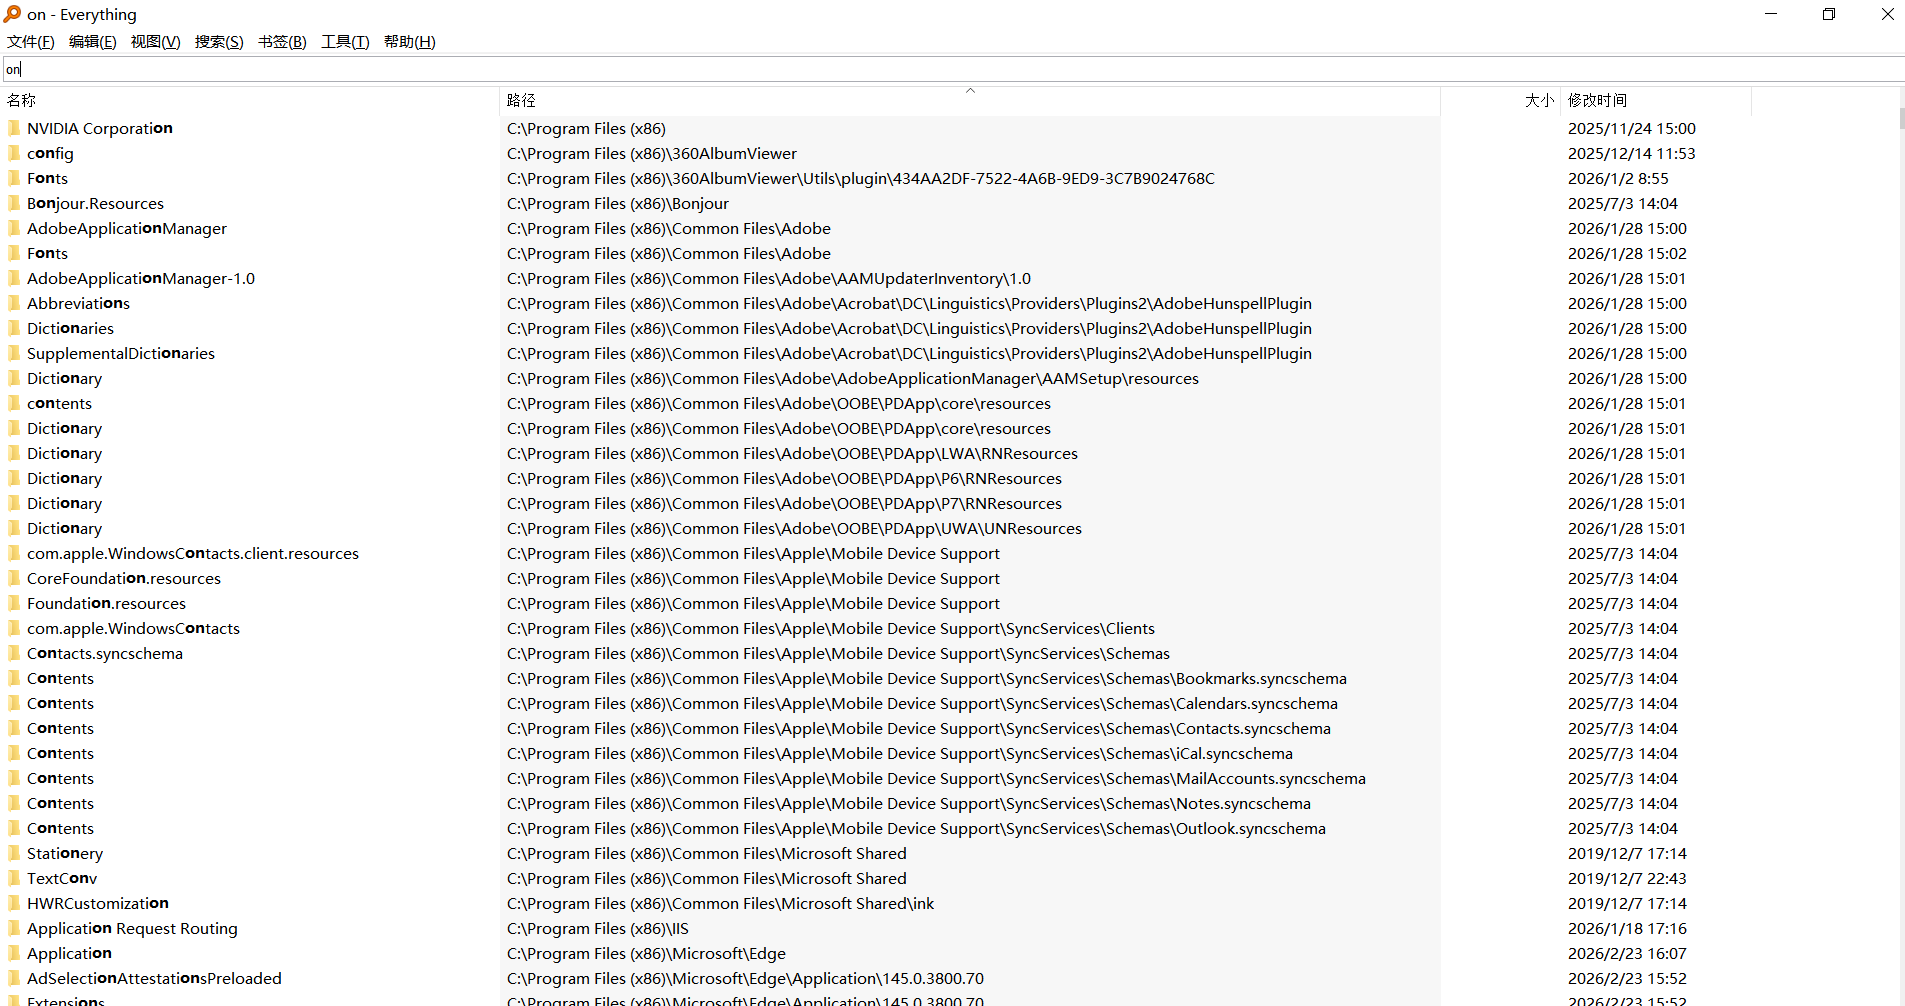Click the Everything magnifier icon in title bar
Image resolution: width=1905 pixels, height=1006 pixels.
tap(12, 14)
